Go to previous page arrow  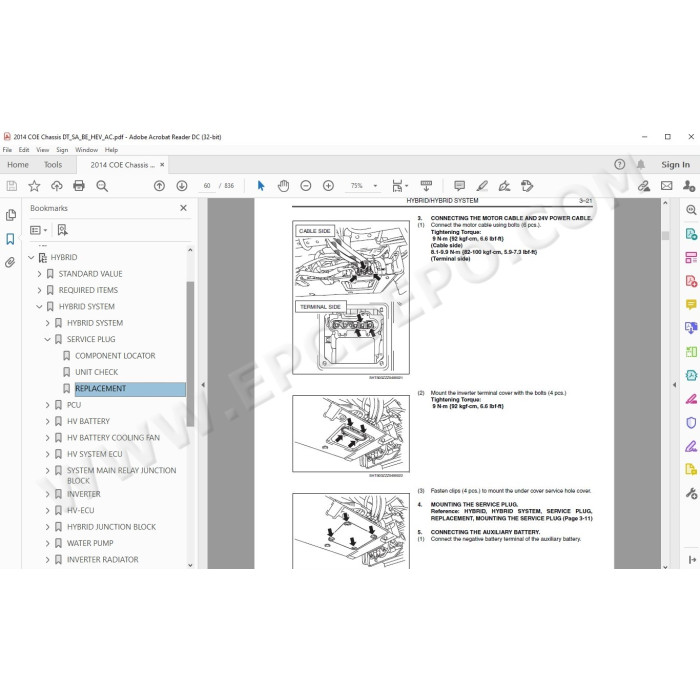(159, 186)
